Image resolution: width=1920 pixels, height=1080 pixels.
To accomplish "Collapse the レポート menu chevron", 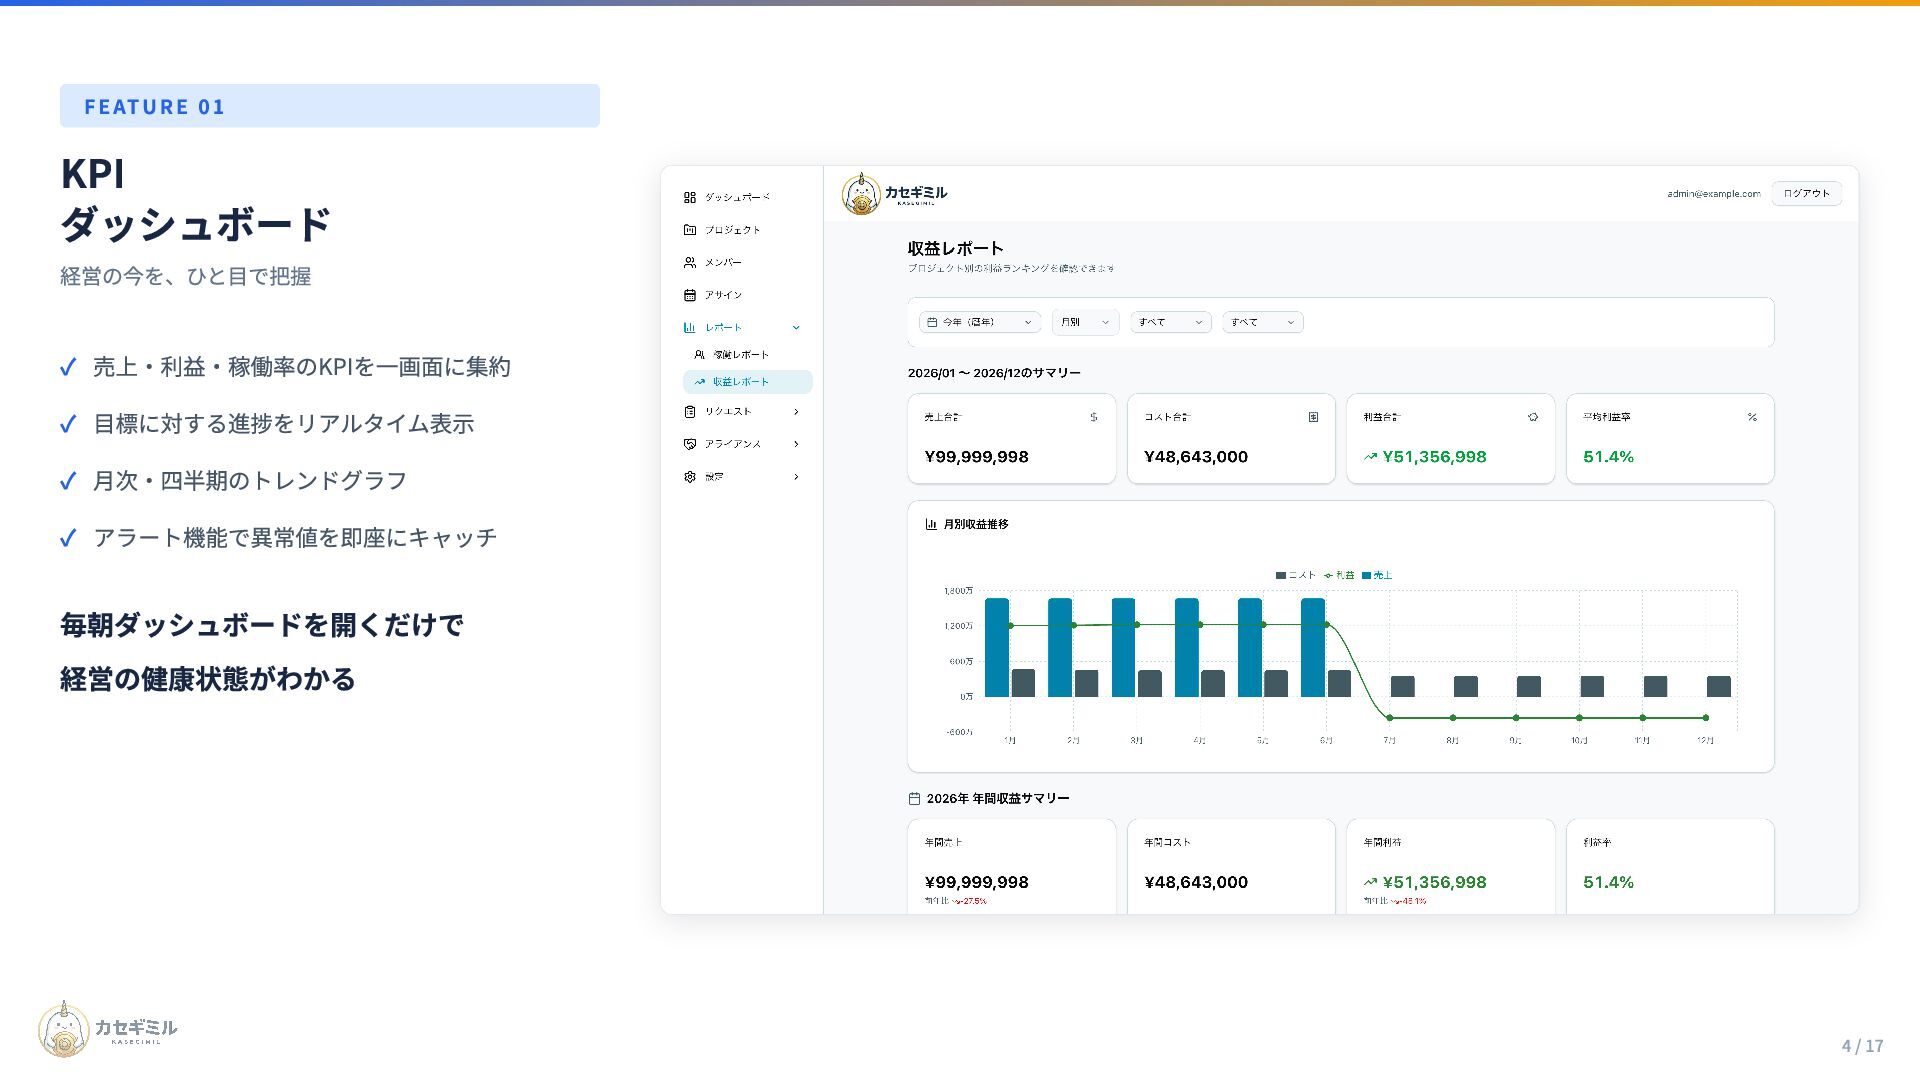I will [x=796, y=327].
